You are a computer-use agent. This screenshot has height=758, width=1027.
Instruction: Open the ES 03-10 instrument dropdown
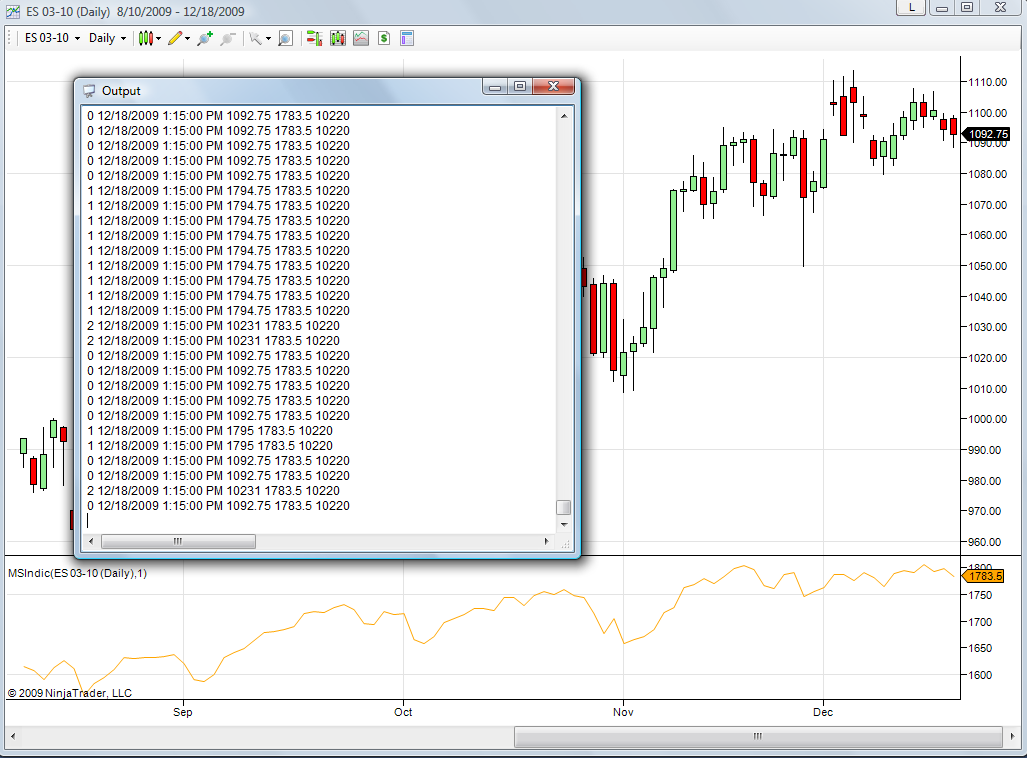52,38
